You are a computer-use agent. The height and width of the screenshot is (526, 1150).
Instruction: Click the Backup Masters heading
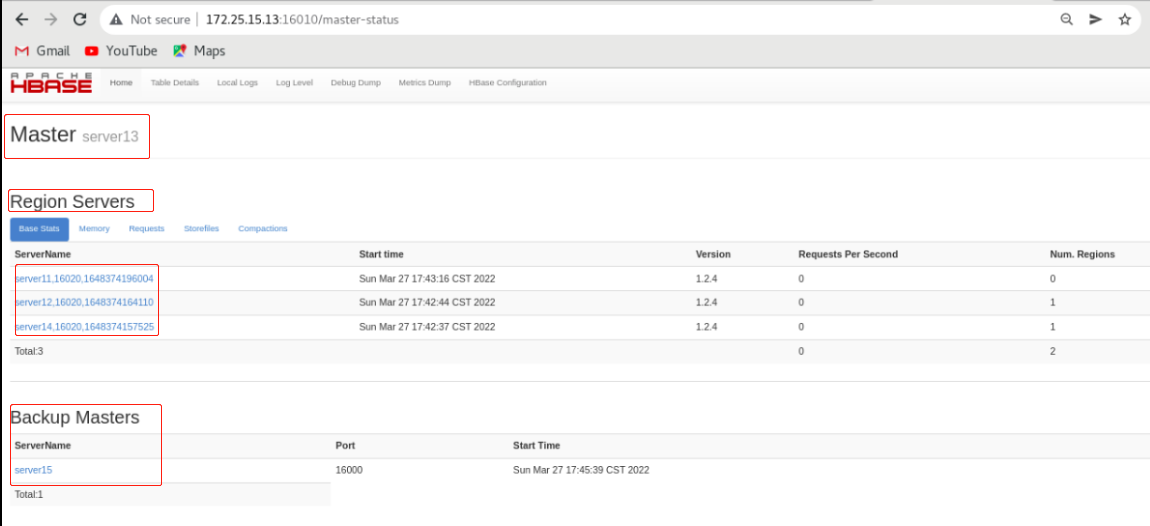75,418
